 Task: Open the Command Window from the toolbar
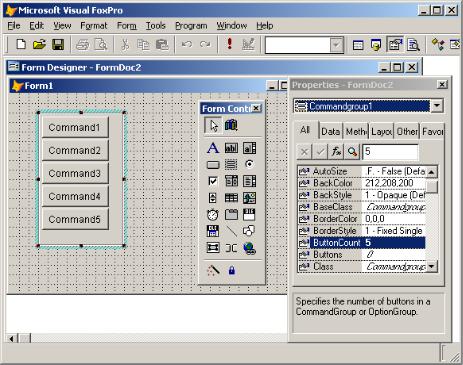[x=358, y=45]
